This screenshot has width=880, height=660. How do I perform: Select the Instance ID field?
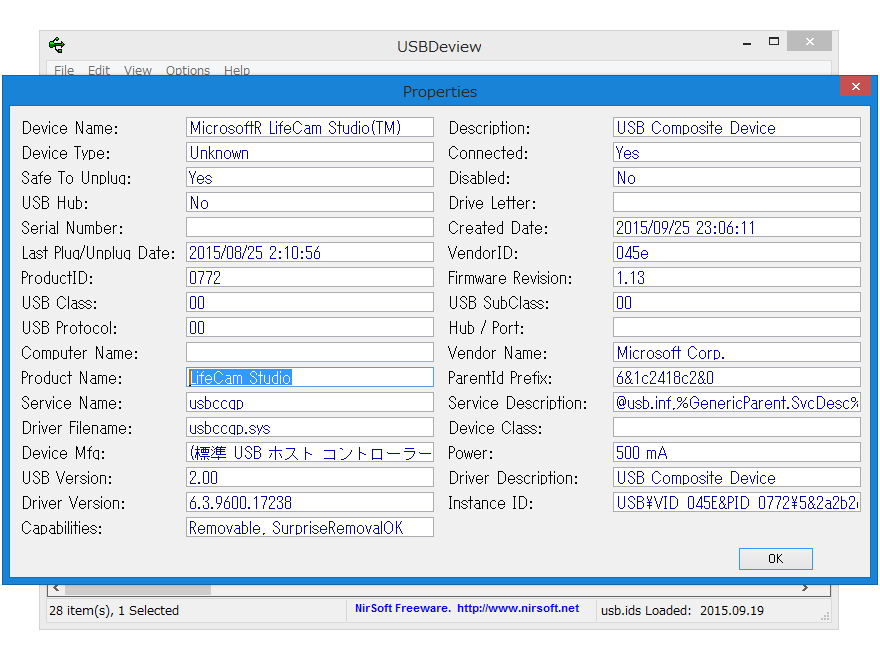point(737,502)
